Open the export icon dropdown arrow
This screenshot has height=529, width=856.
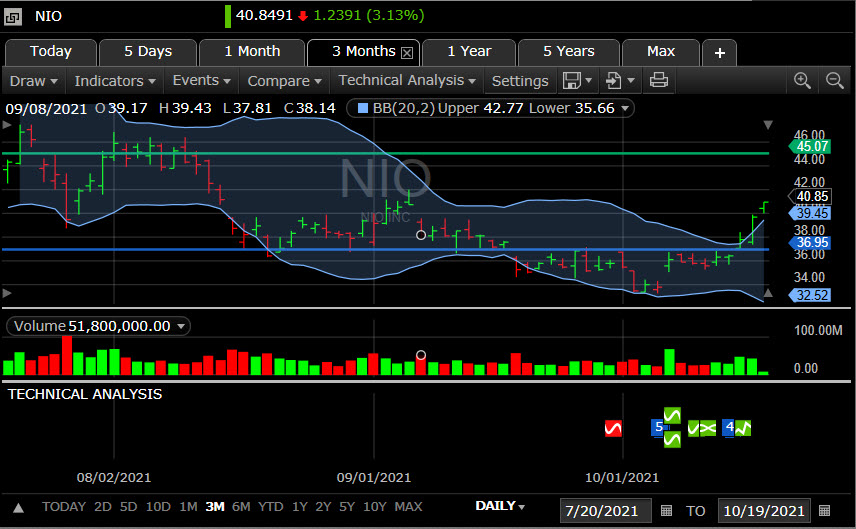pyautogui.click(x=631, y=81)
